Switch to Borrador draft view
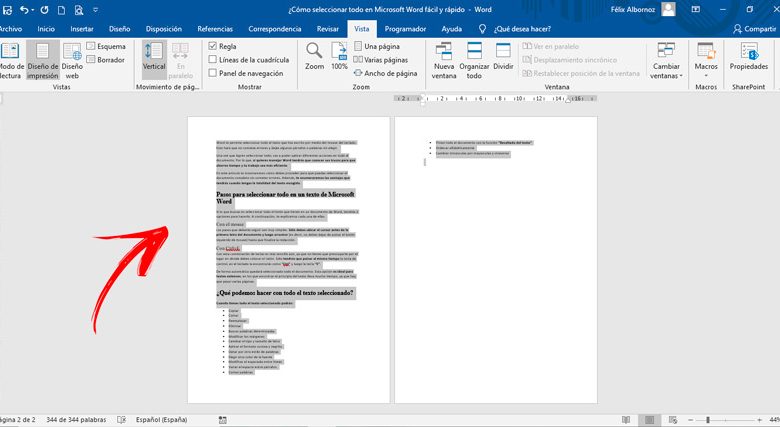 (x=105, y=60)
